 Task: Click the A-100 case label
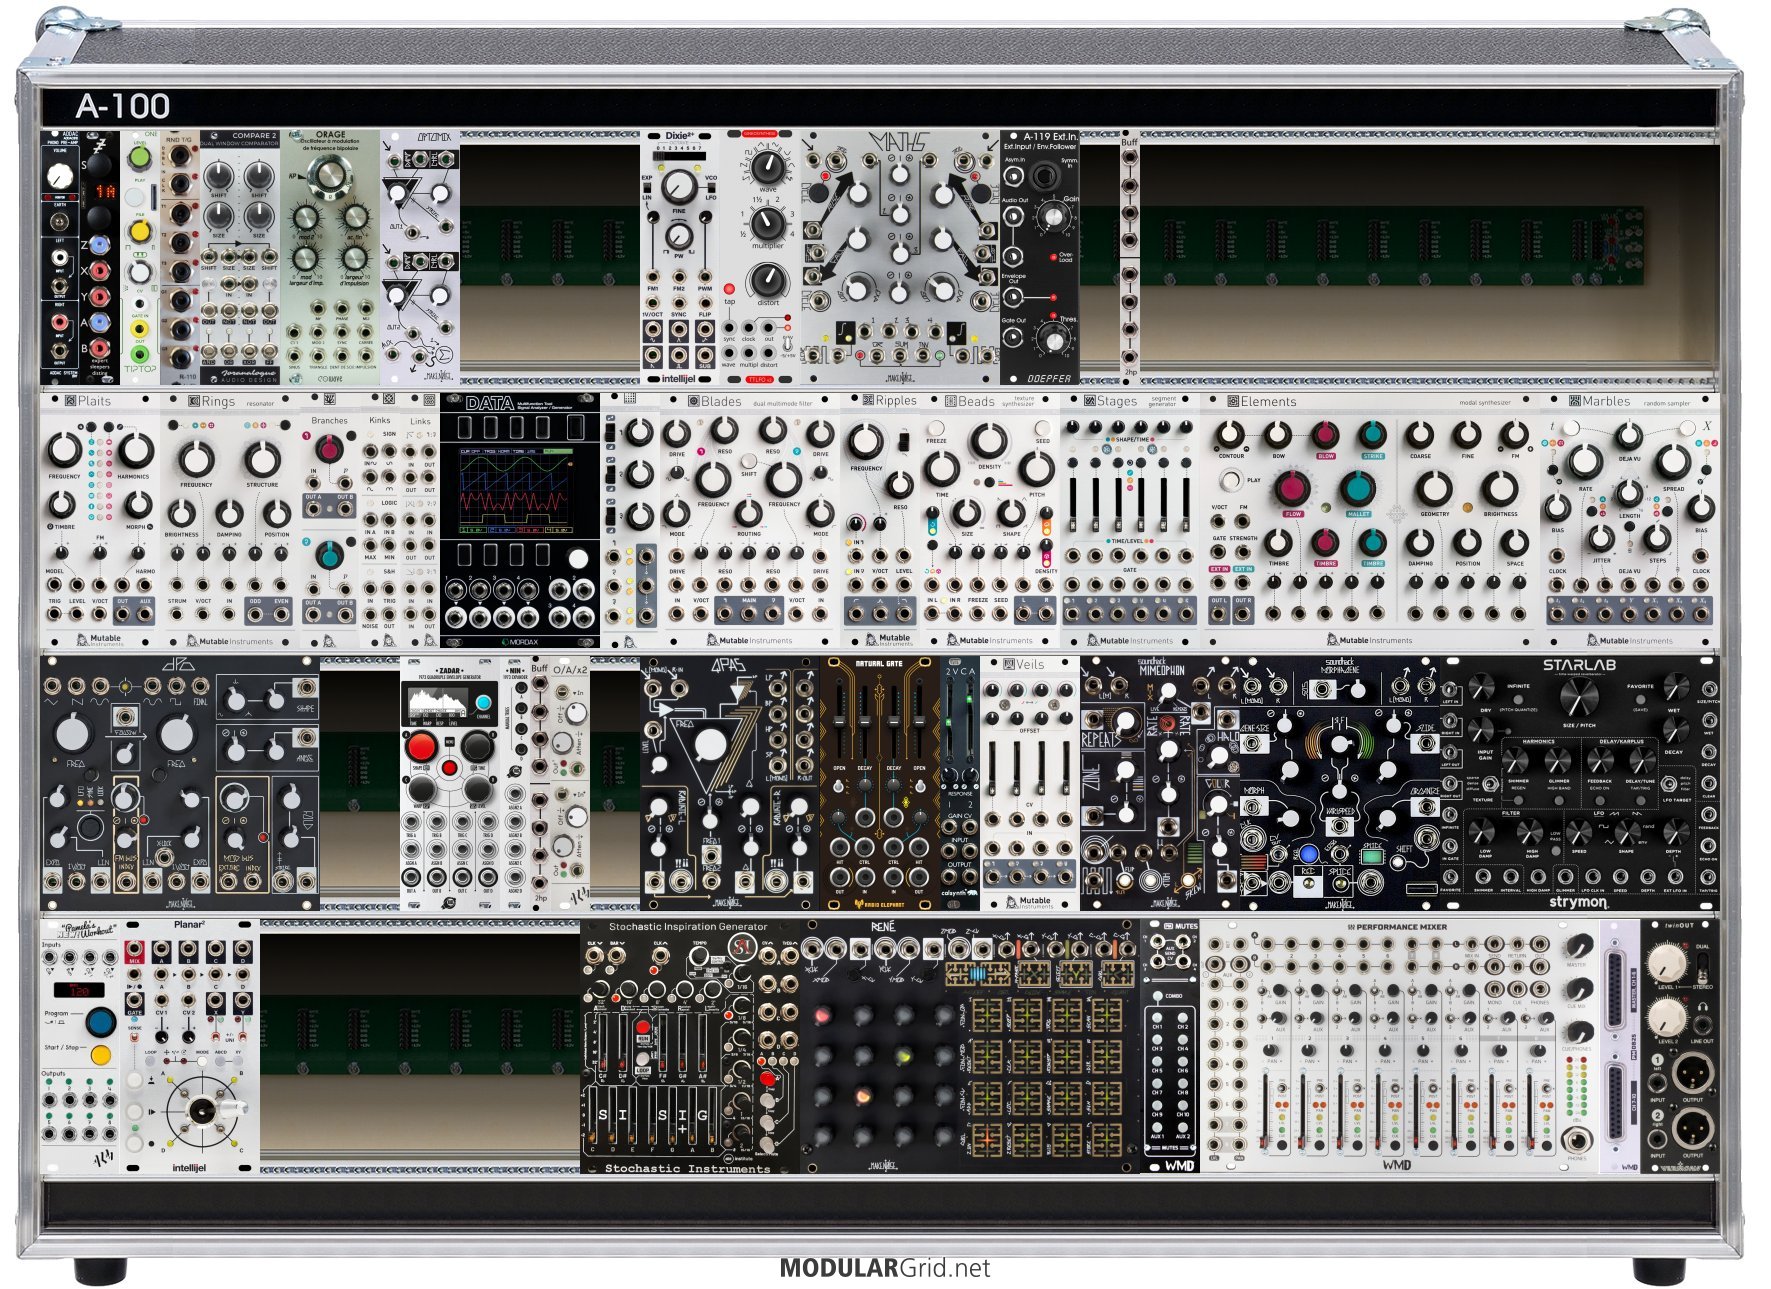click(122, 106)
